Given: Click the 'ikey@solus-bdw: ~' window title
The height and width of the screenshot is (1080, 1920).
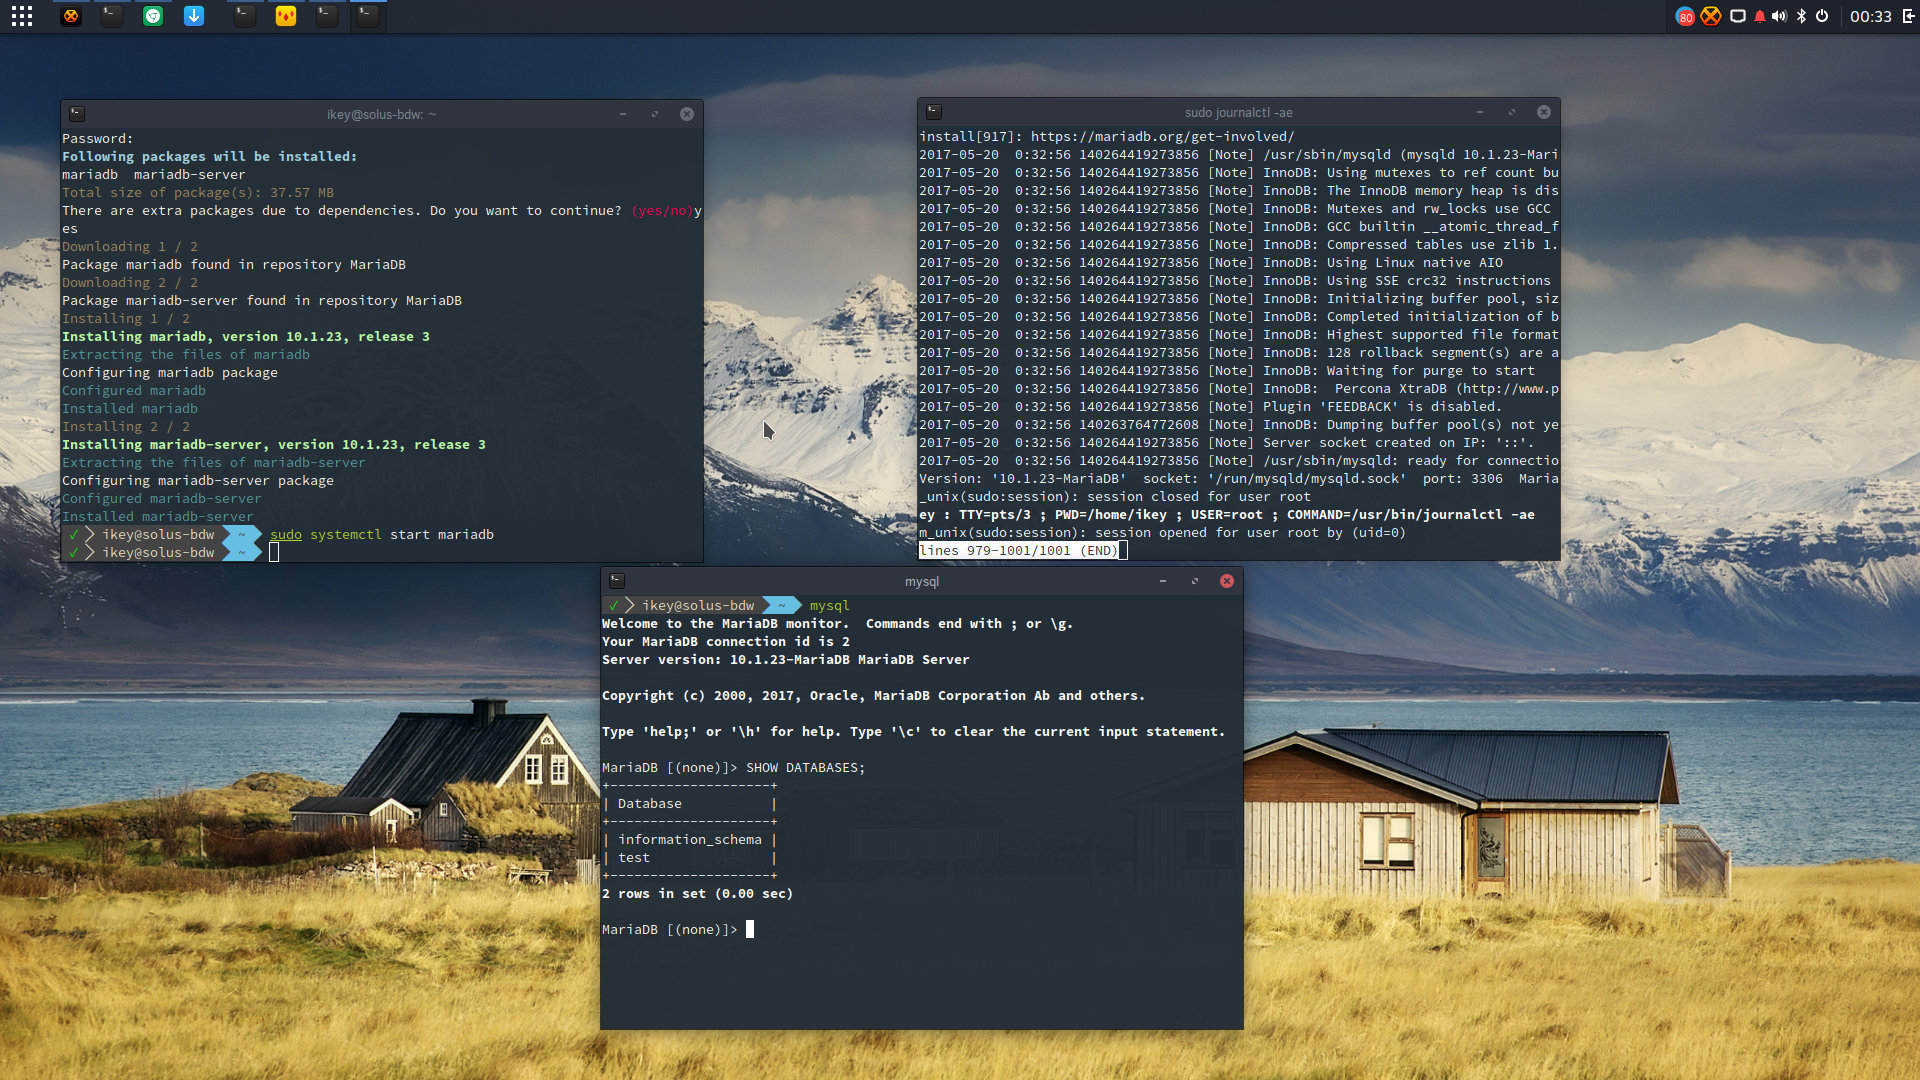Looking at the screenshot, I should (x=382, y=114).
